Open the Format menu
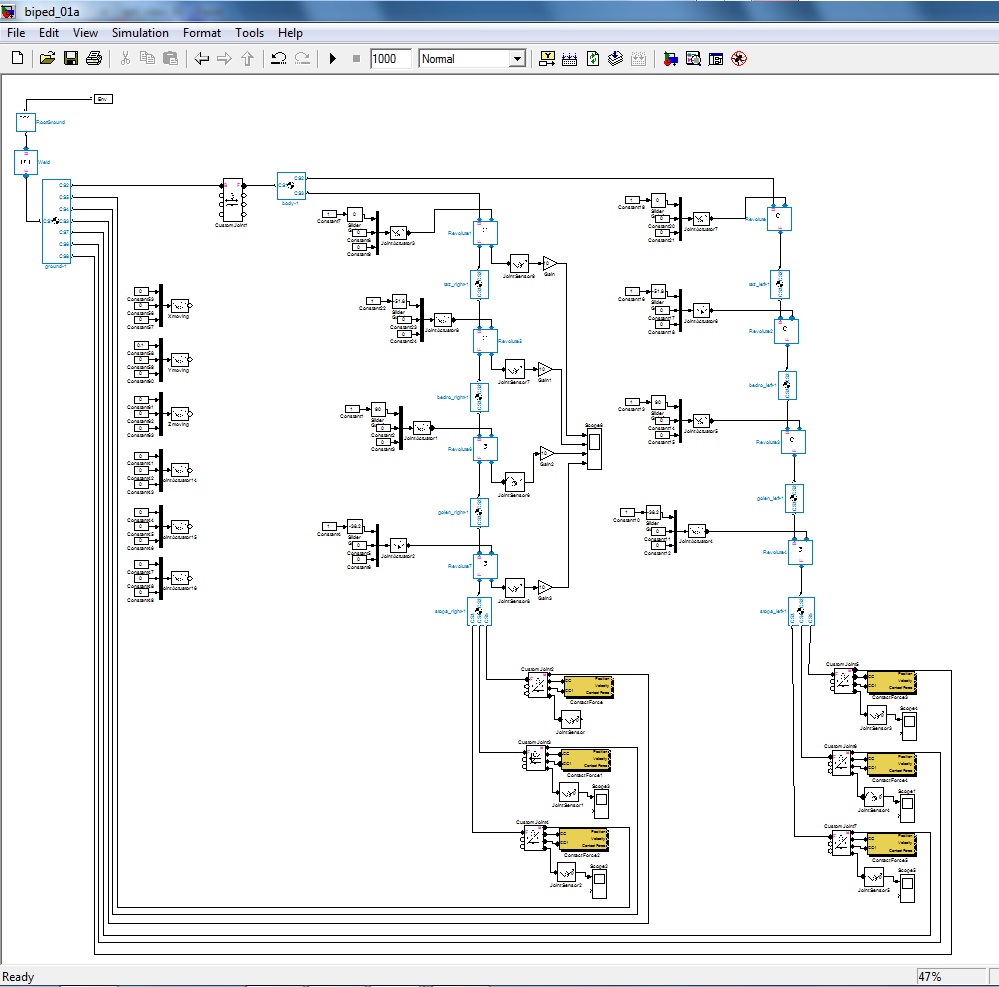 pyautogui.click(x=202, y=33)
